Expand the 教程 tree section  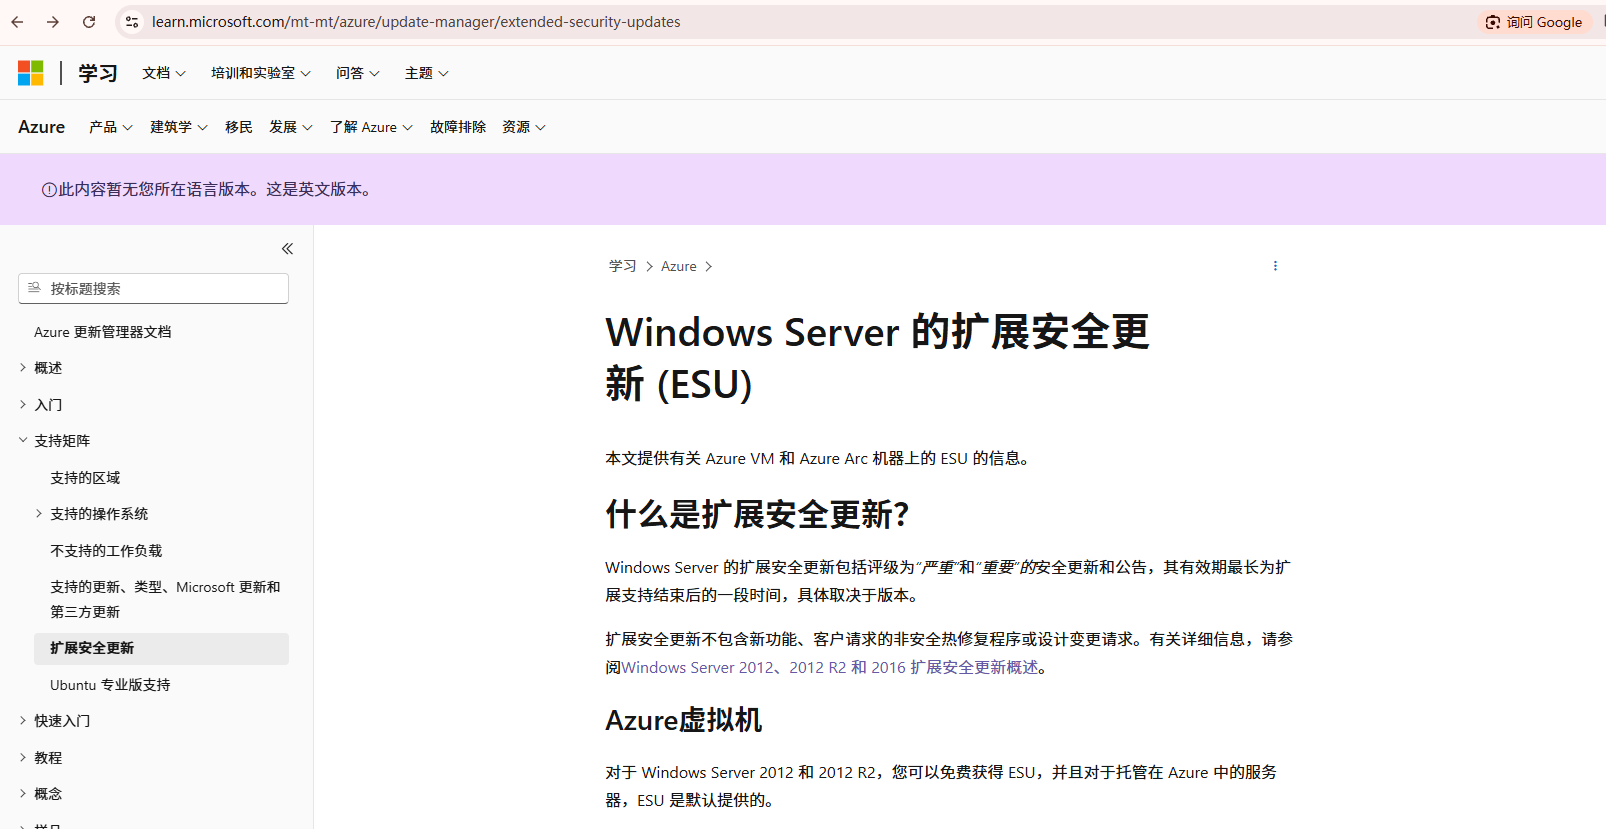pos(40,758)
